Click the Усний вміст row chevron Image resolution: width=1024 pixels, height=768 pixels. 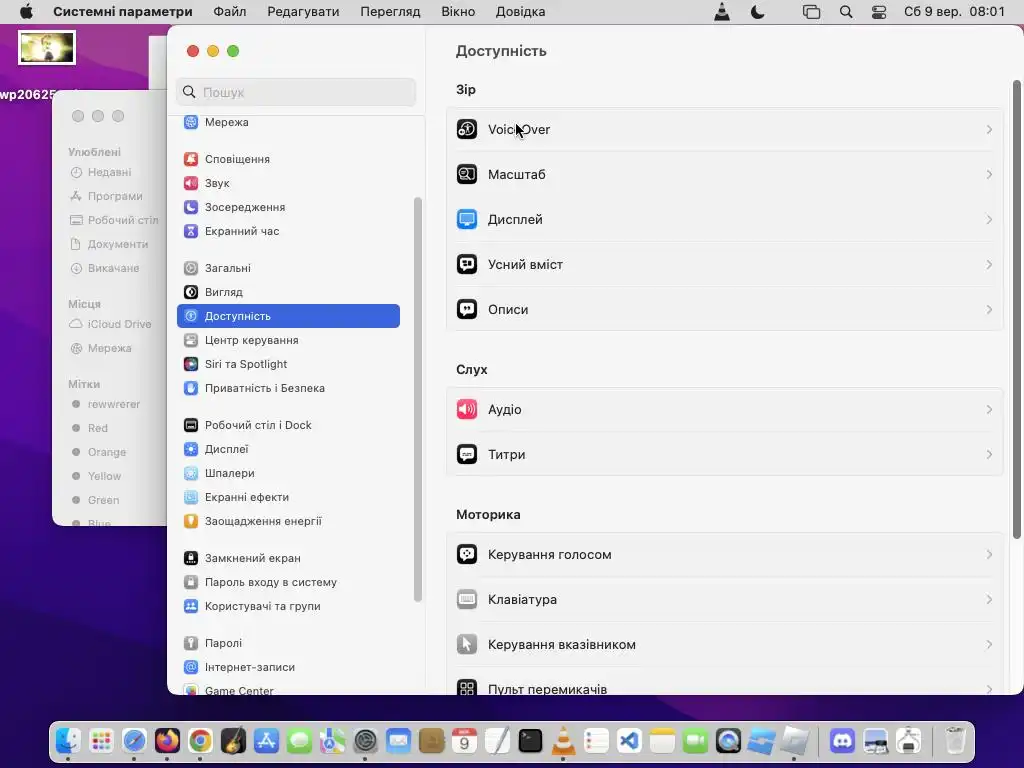(x=989, y=264)
